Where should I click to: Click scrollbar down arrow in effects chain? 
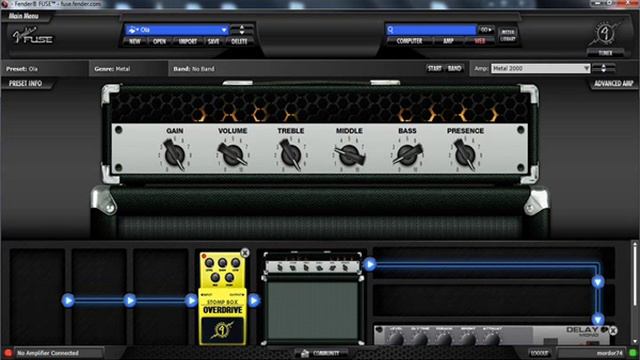point(634,341)
